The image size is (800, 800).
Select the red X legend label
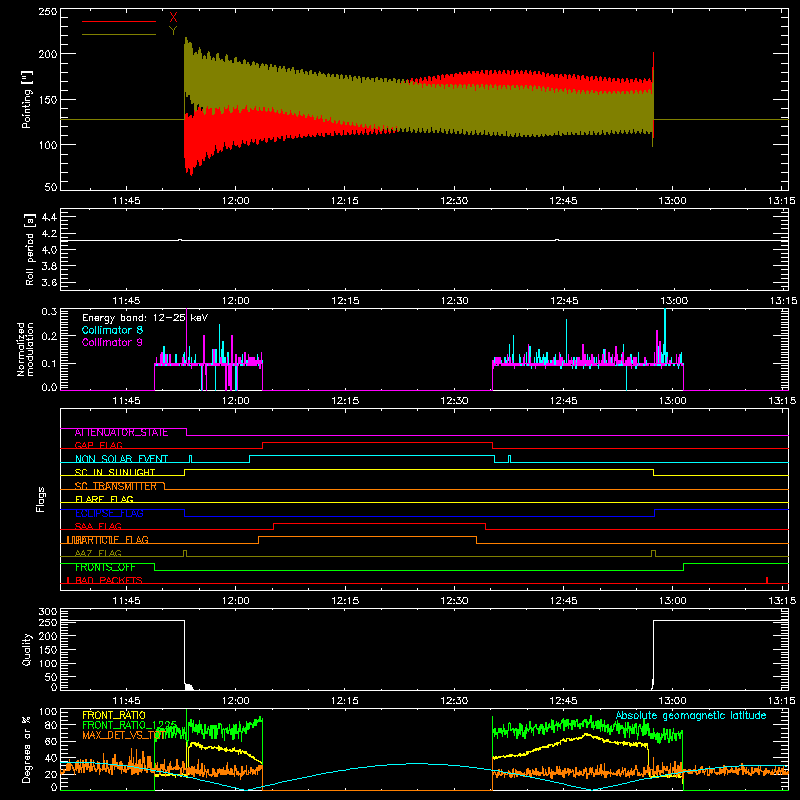click(x=173, y=18)
